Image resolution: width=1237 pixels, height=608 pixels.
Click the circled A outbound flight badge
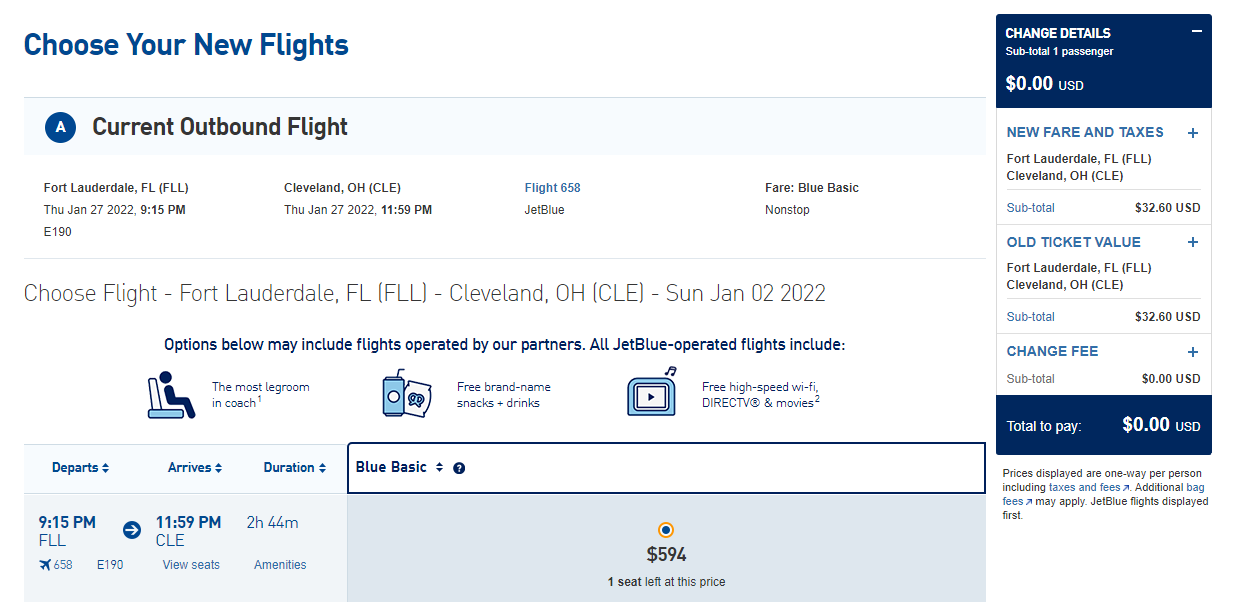(x=60, y=127)
